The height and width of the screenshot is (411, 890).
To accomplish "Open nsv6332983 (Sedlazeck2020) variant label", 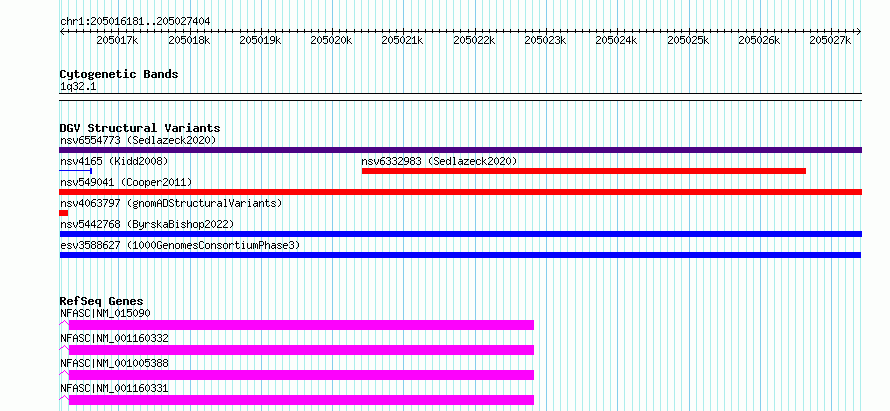I will tap(439, 161).
